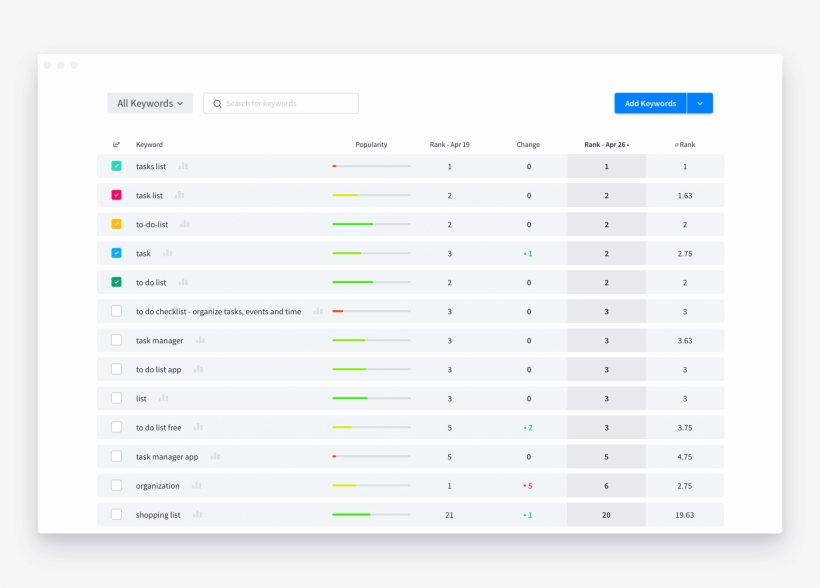Click the bar chart icon beside 'tasks list'
This screenshot has height=588, width=820.
click(183, 166)
